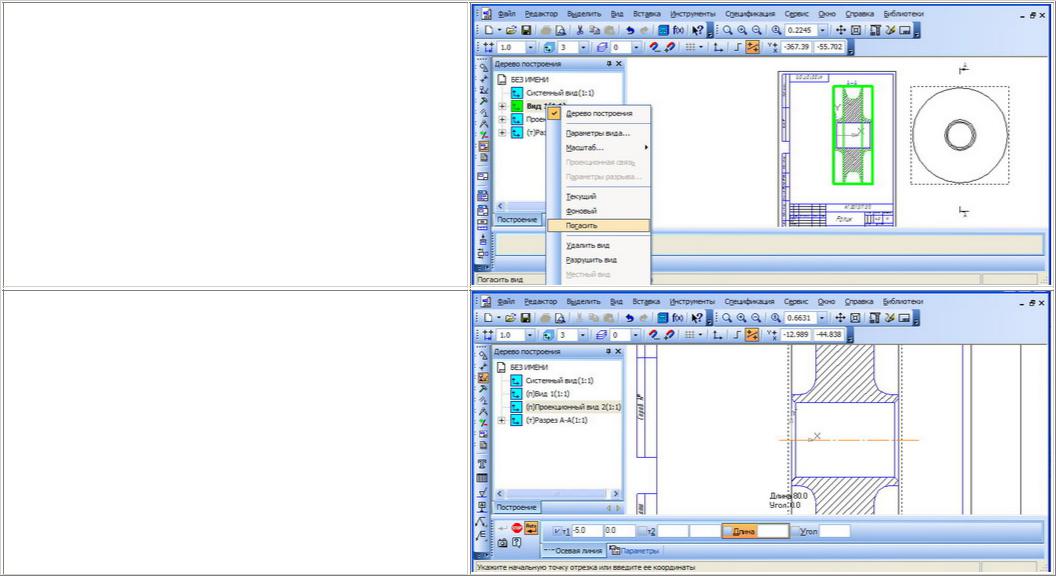The image size is (1056, 576).
Task: Click the new document icon in the lower window
Action: pyautogui.click(x=489, y=318)
